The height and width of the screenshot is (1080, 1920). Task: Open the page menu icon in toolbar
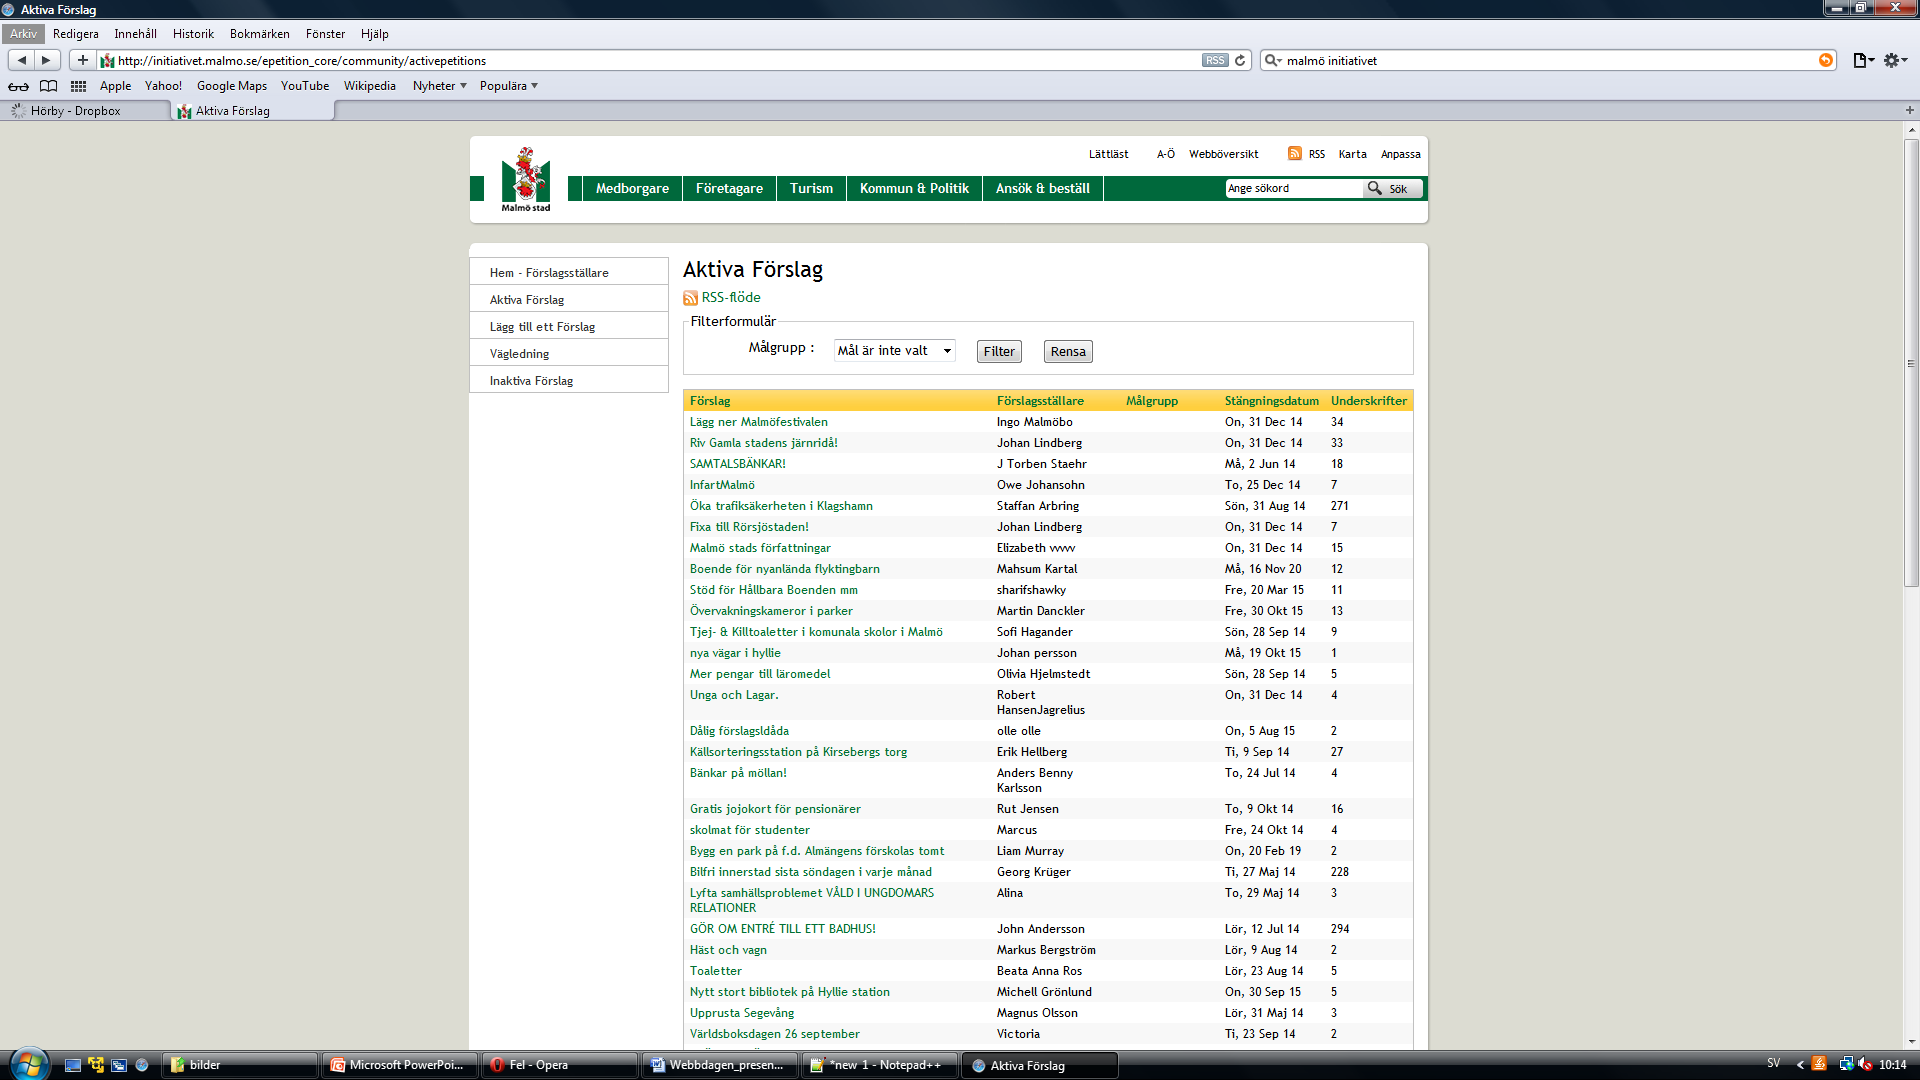pyautogui.click(x=1863, y=61)
